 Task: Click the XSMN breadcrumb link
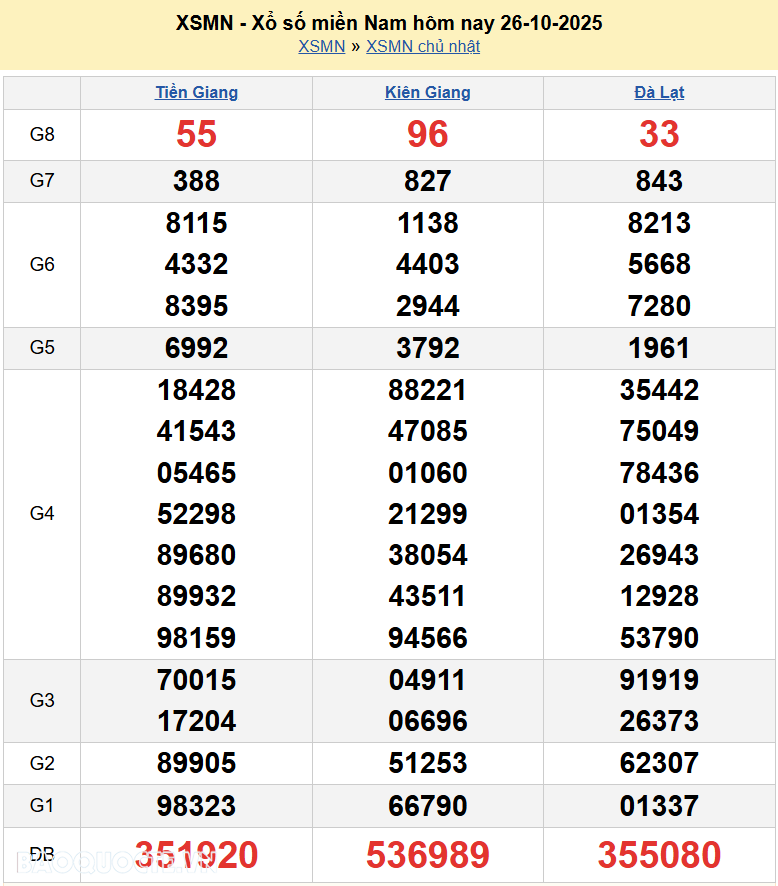321,46
